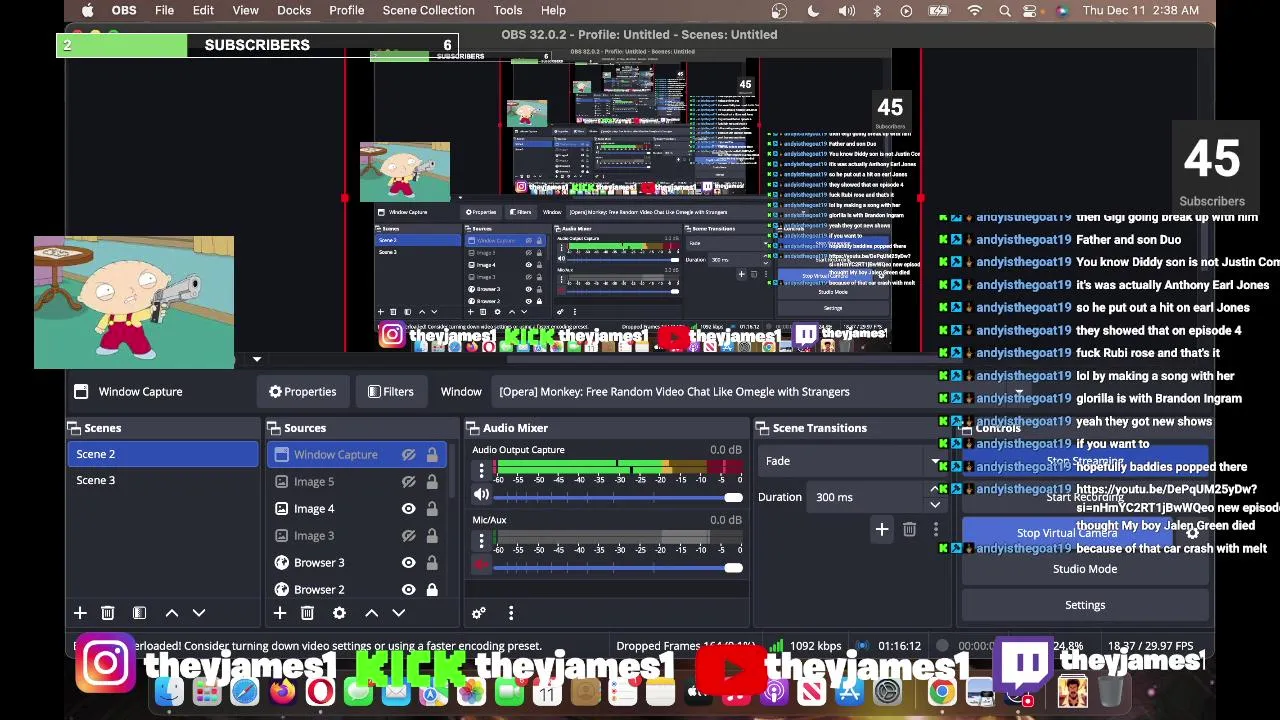Click the Bluetooth menu bar icon
Image resolution: width=1280 pixels, height=720 pixels.
point(877,10)
